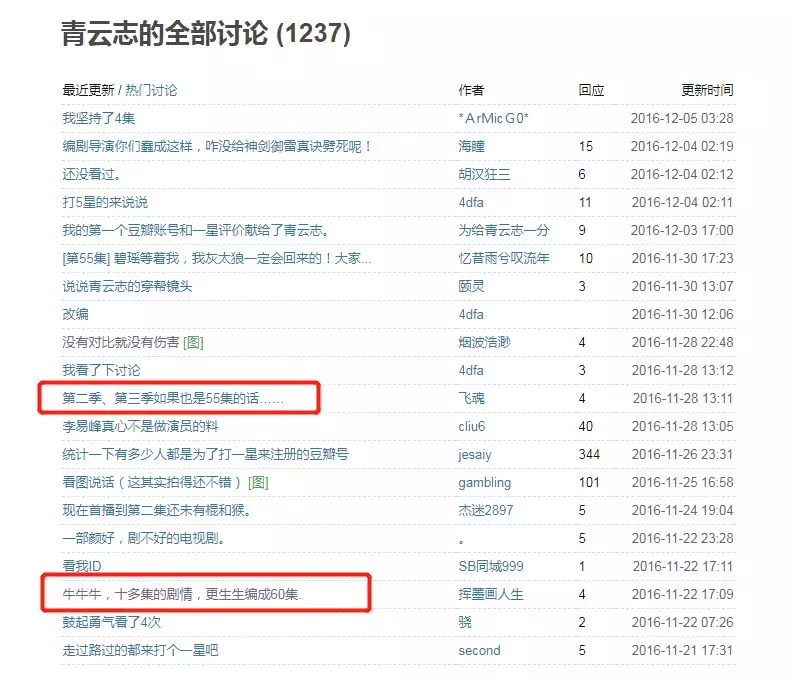Viewport: 797px width, 682px height.
Task: View author 胡汉狂三's profile
Action: click(484, 174)
